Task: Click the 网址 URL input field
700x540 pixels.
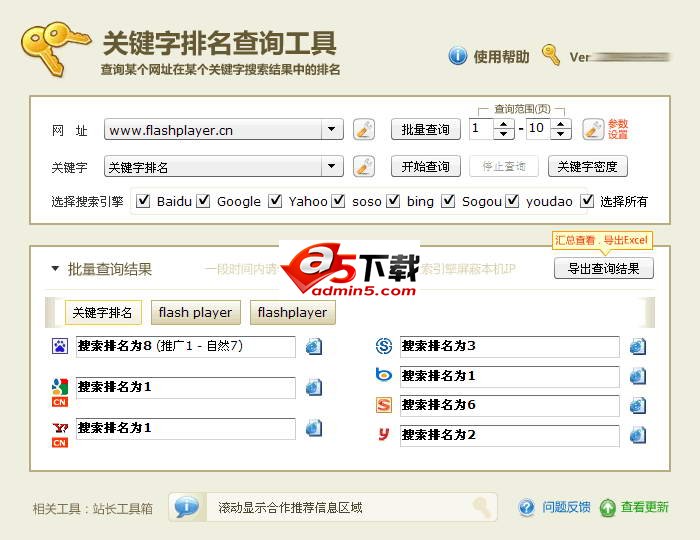Action: (x=213, y=129)
